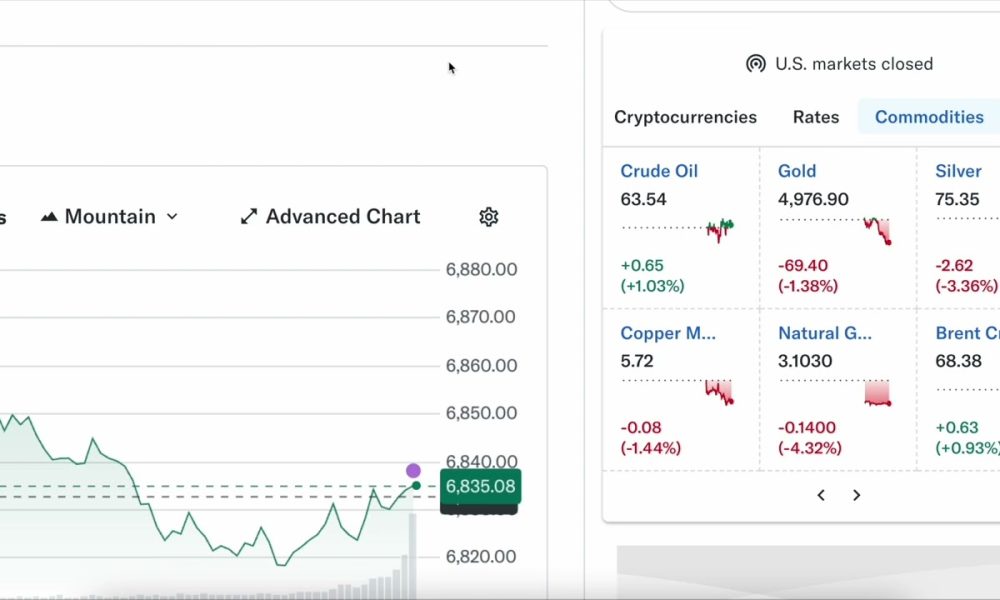Click the Natural Gas link

pos(826,333)
